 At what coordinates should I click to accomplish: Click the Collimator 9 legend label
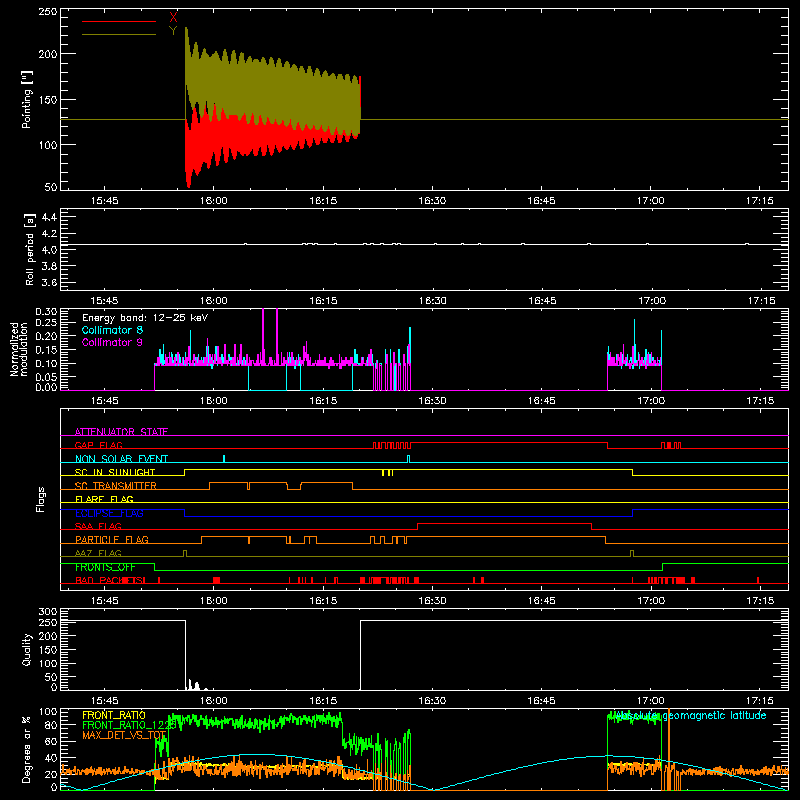point(112,342)
